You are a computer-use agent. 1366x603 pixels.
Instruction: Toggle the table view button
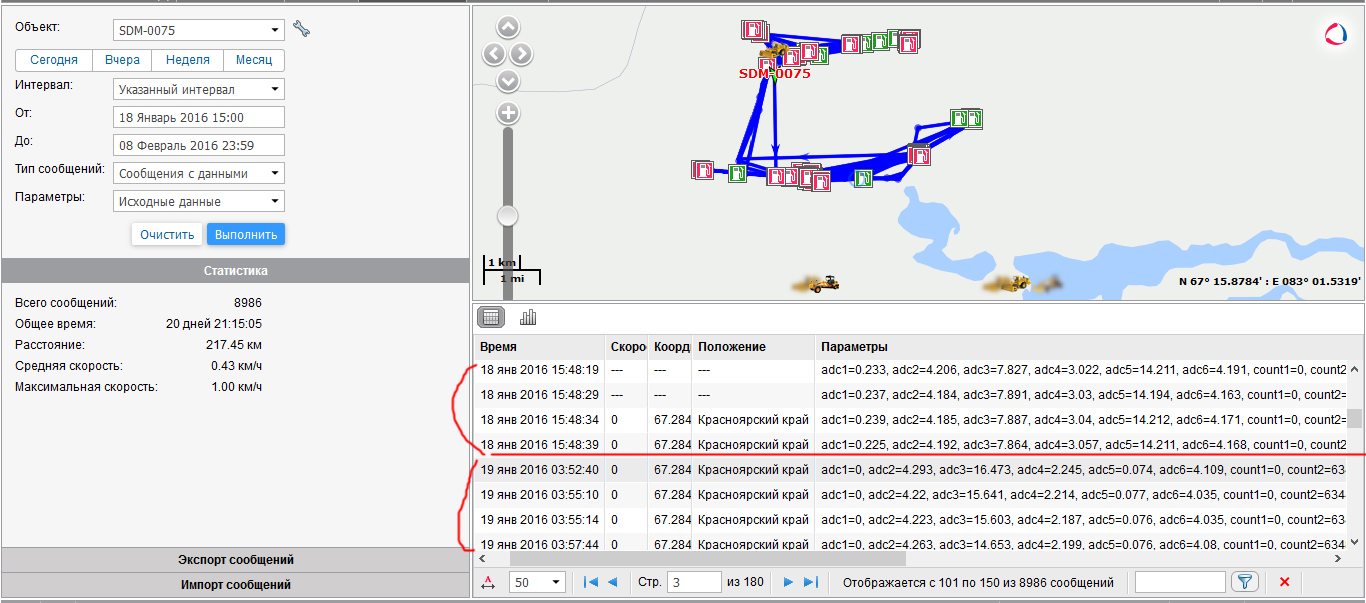pyautogui.click(x=491, y=318)
